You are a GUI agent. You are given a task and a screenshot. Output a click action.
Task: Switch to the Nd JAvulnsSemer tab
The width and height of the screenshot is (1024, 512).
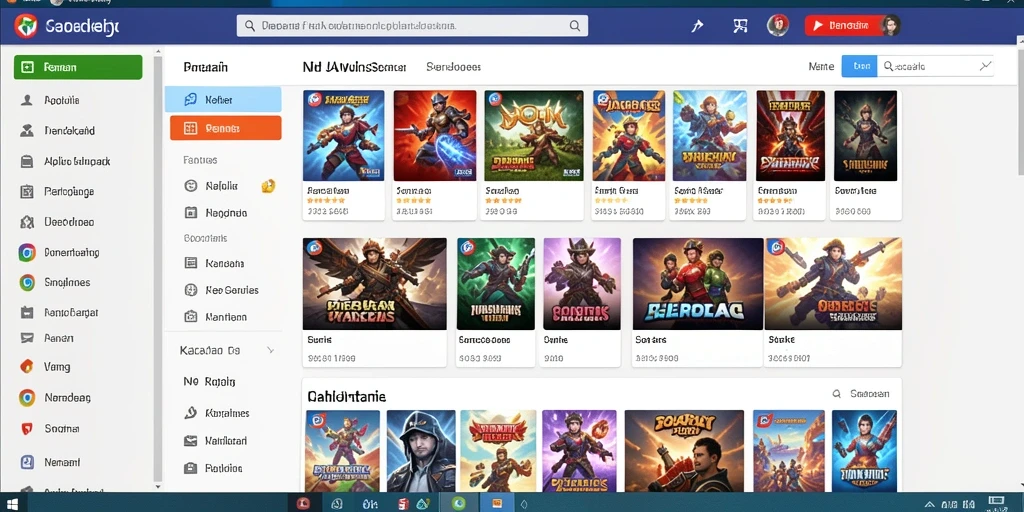(355, 67)
